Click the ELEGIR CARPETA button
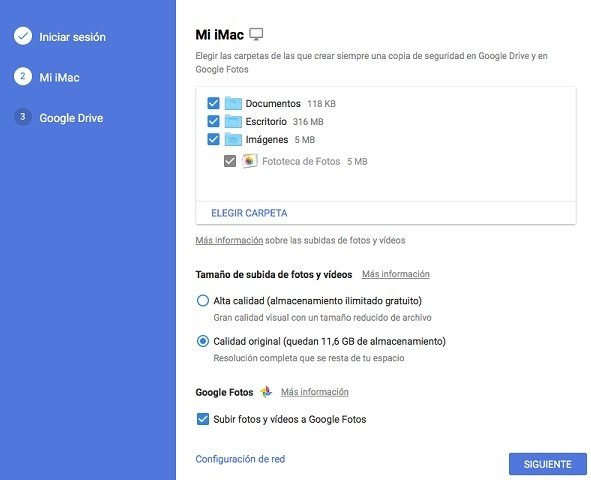The image size is (591, 480). [249, 213]
